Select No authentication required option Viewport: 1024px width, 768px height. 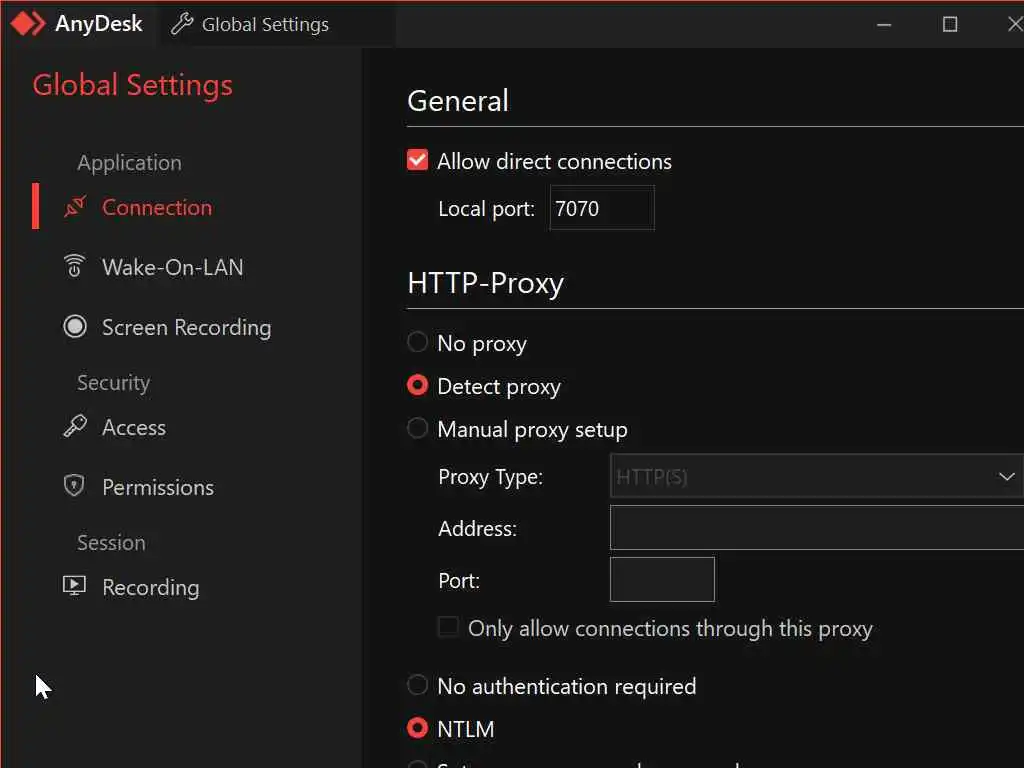pyautogui.click(x=418, y=686)
